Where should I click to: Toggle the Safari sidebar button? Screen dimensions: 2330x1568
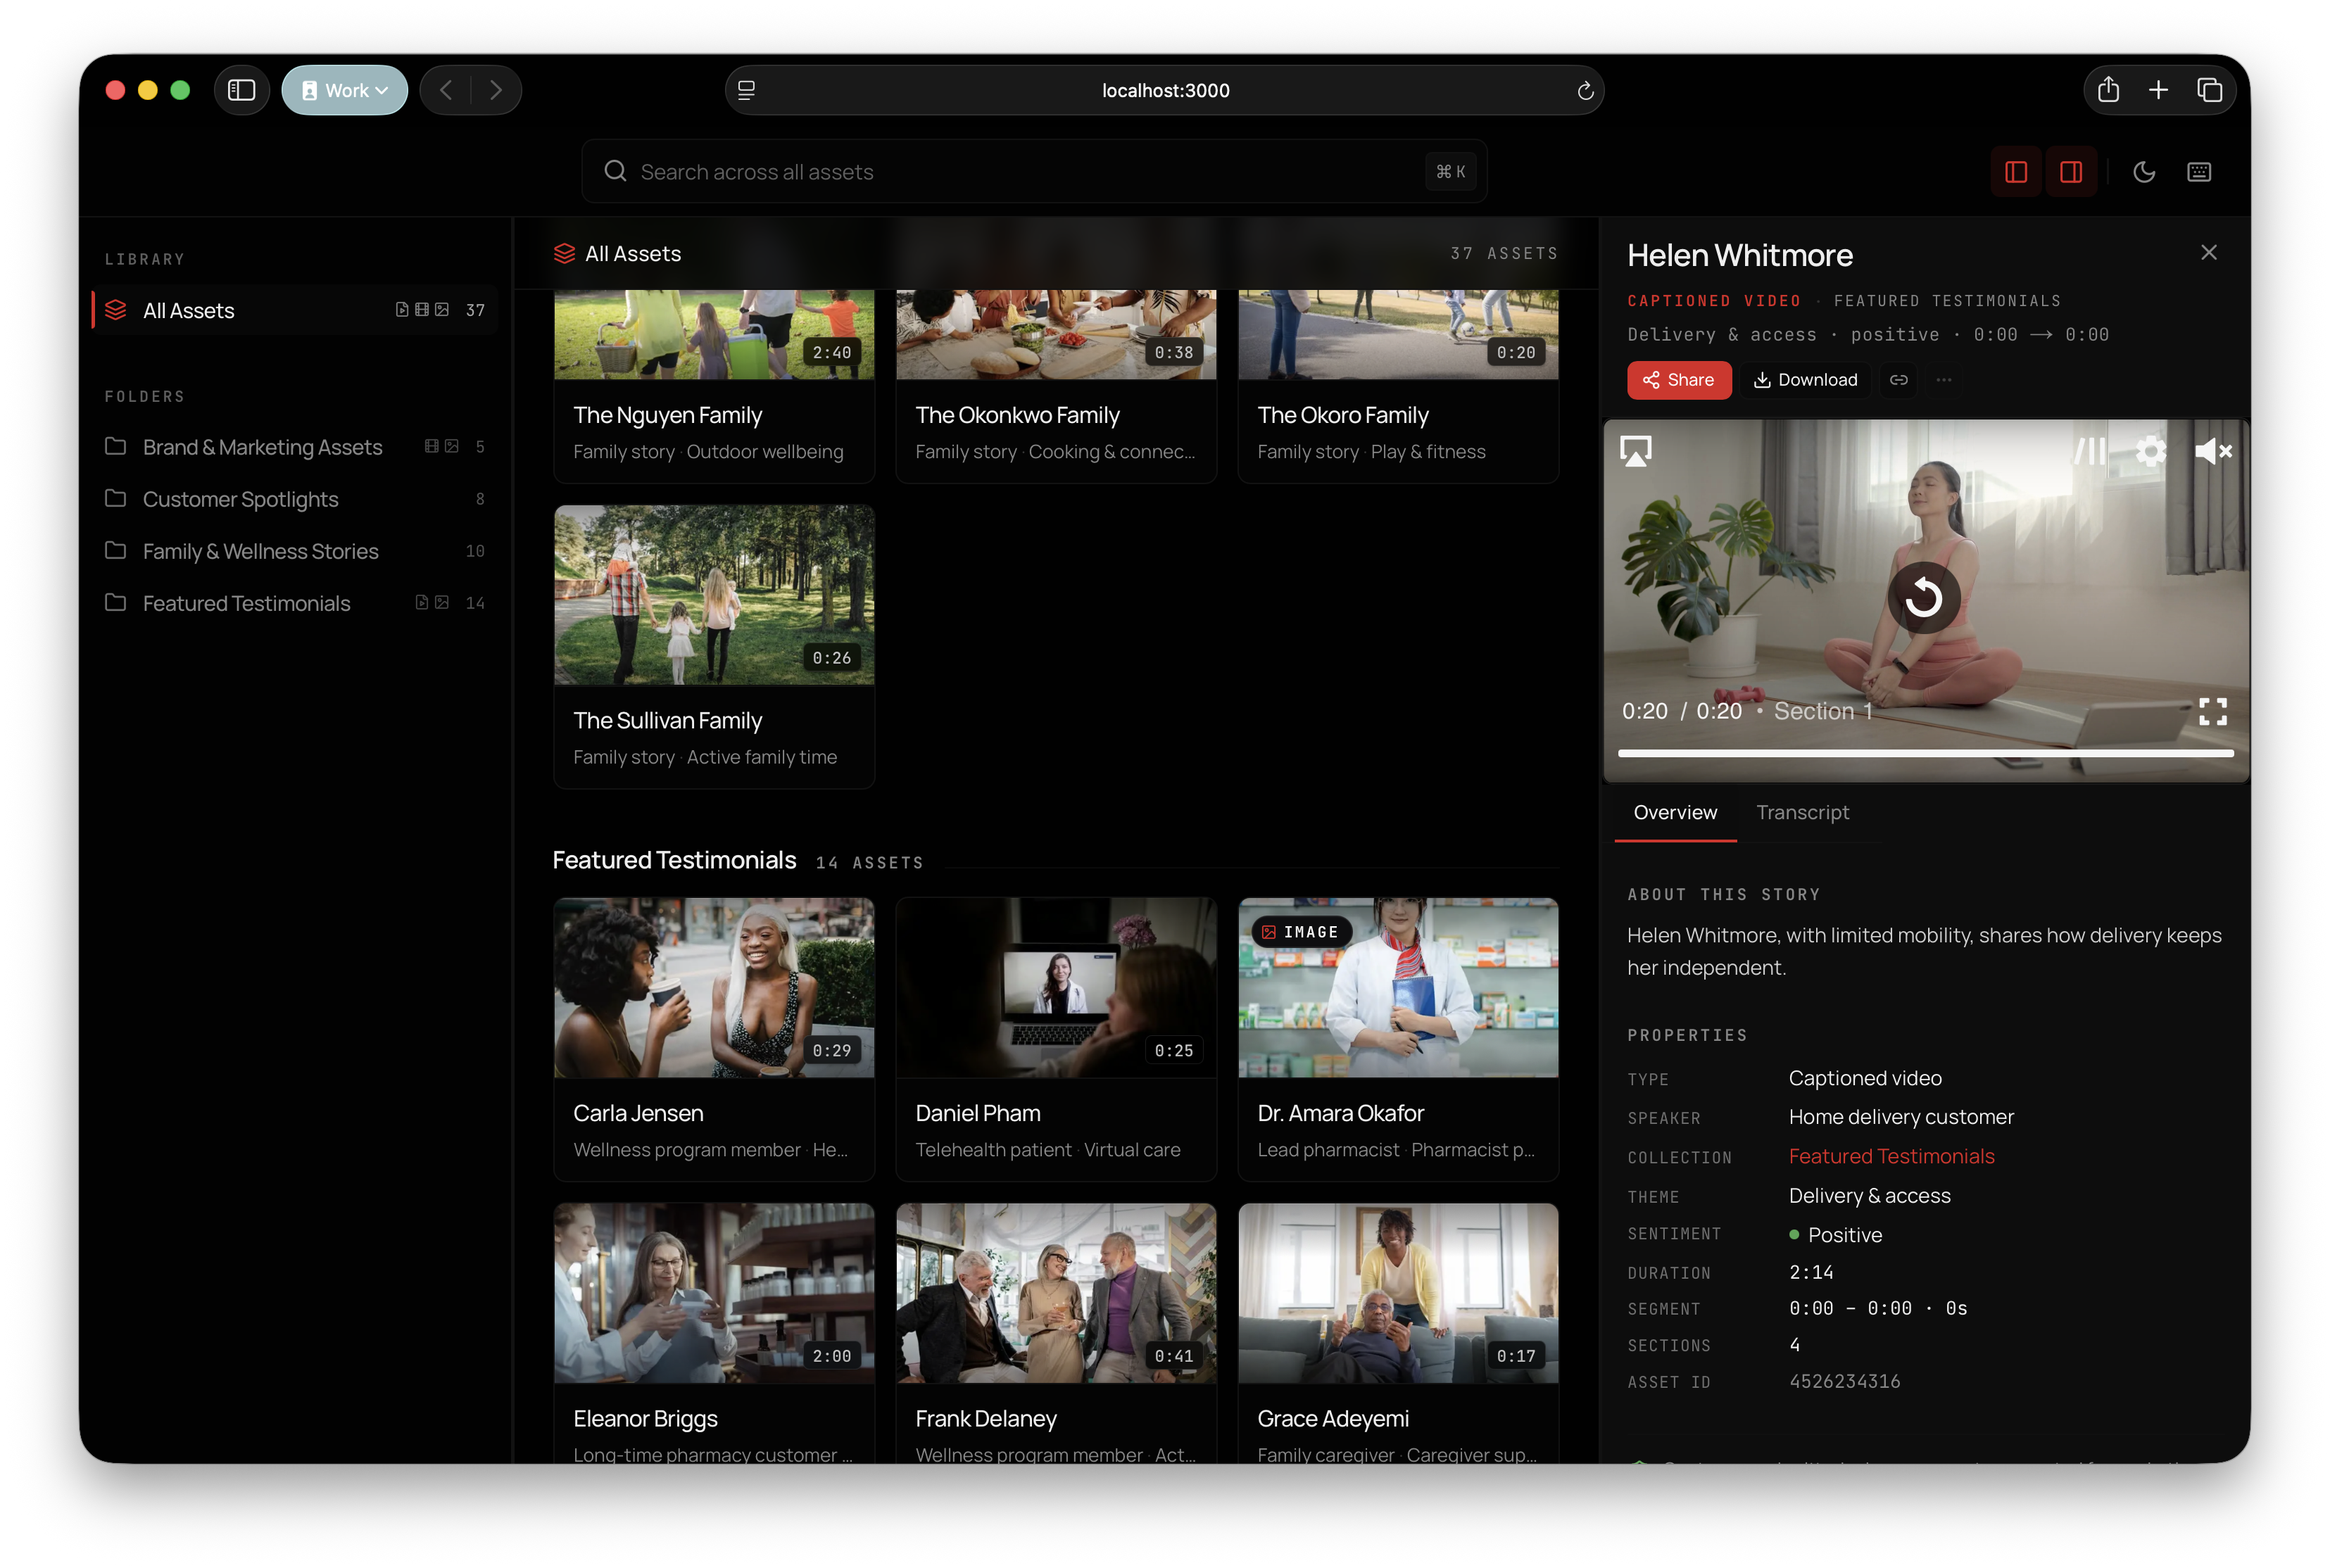[x=241, y=90]
